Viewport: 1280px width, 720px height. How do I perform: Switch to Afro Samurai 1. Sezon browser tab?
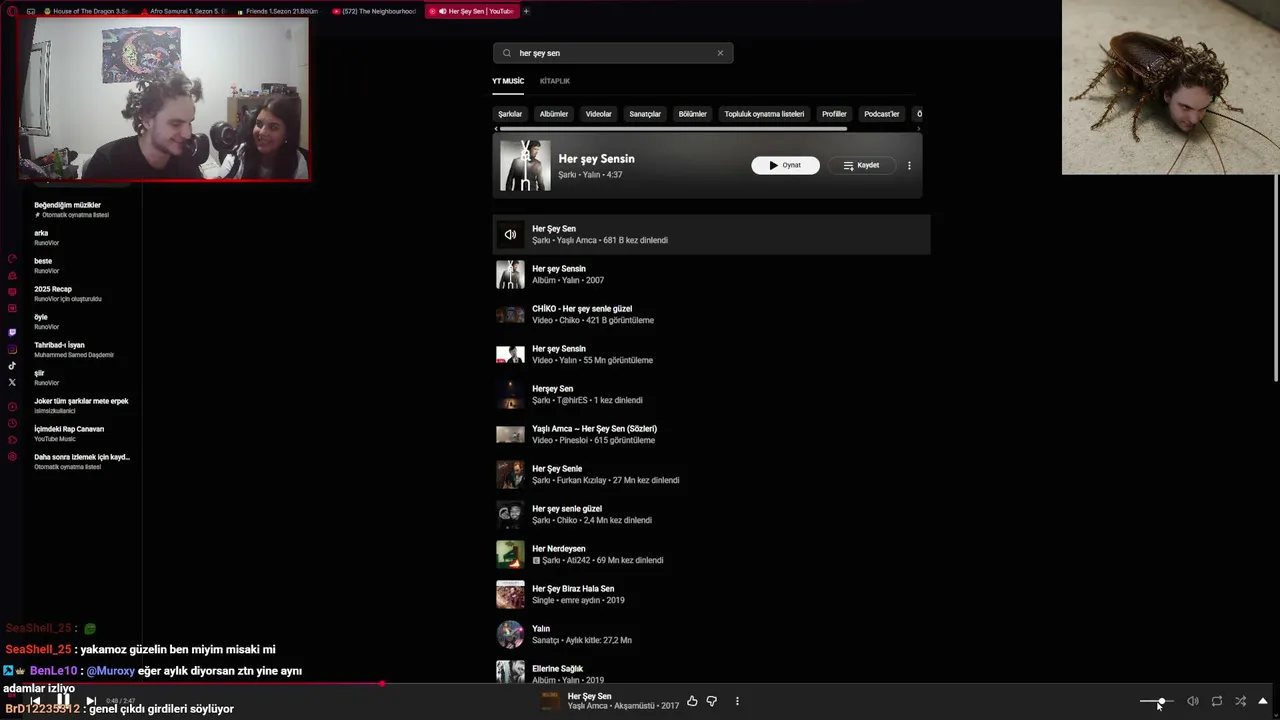[x=184, y=11]
